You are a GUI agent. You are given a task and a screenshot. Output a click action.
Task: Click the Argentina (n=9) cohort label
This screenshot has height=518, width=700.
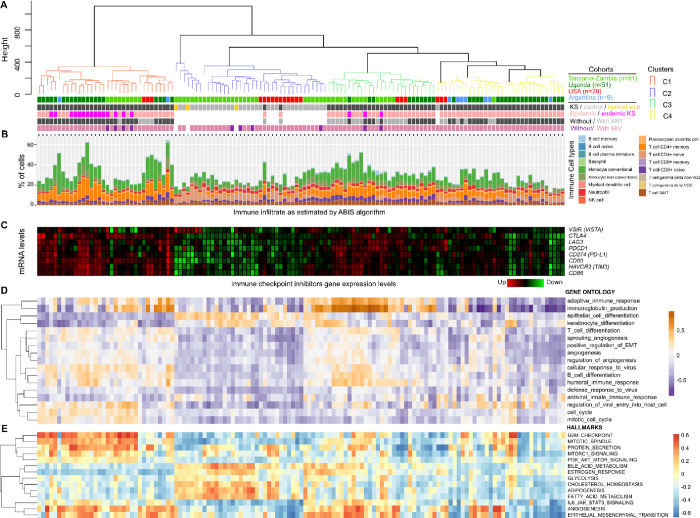pos(590,97)
